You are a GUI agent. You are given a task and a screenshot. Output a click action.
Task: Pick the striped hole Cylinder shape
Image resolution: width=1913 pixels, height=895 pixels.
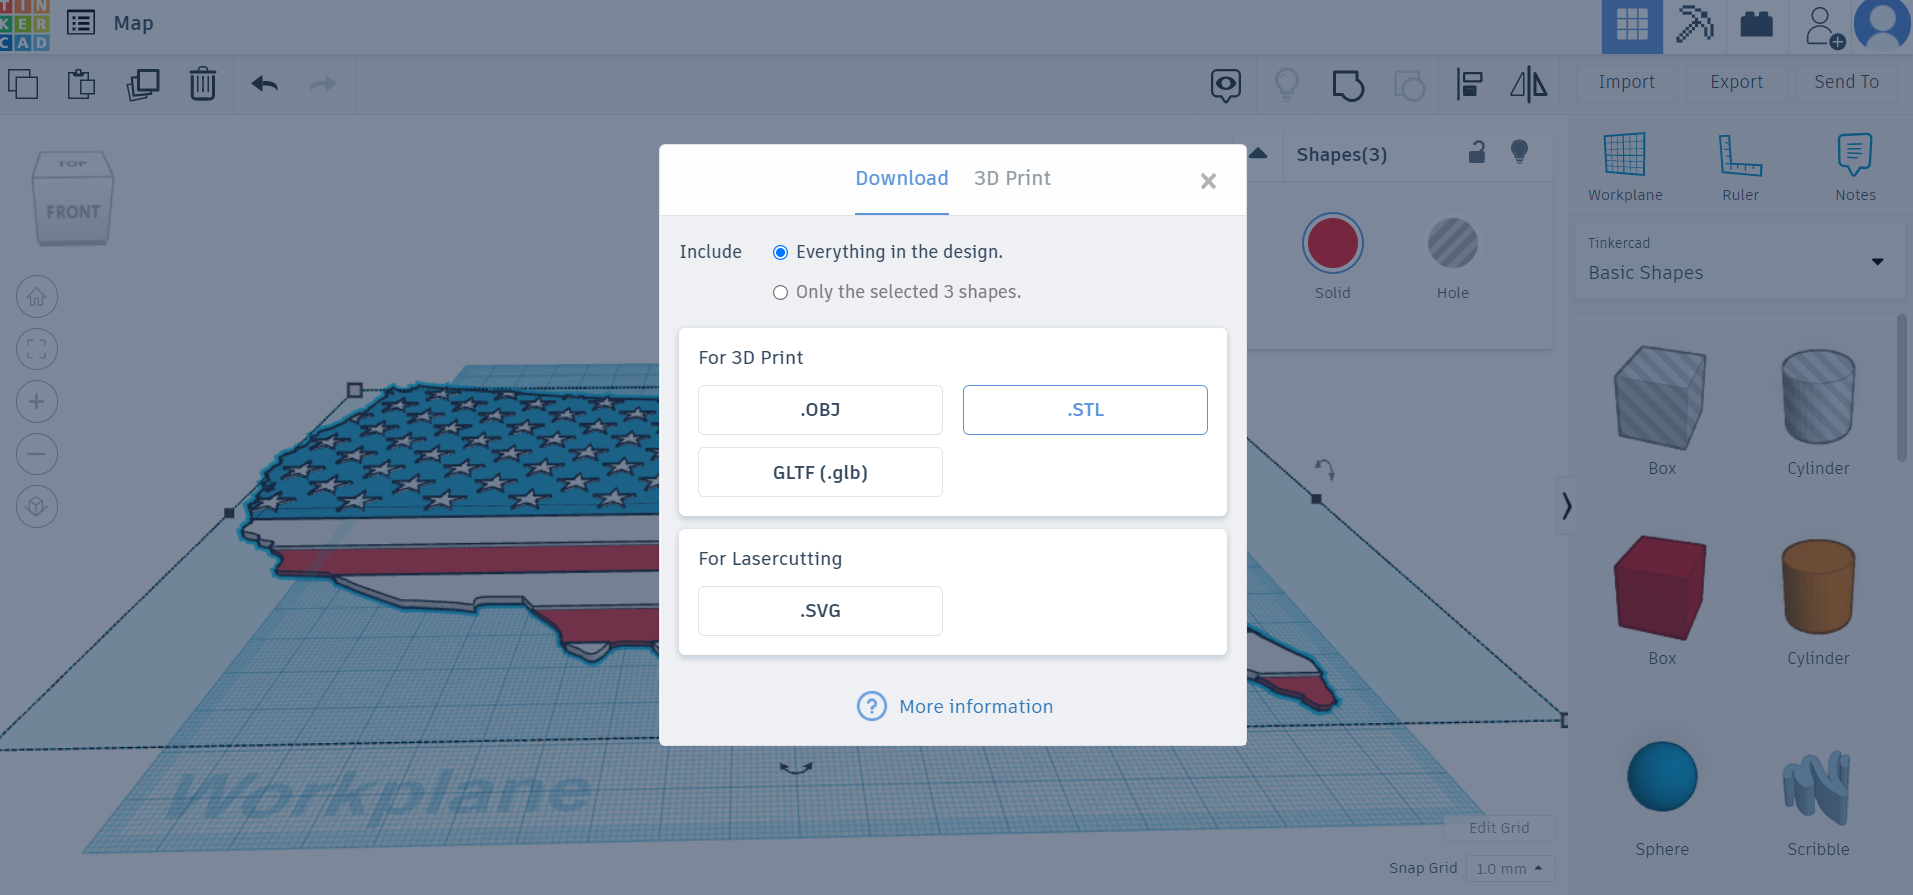(1818, 396)
